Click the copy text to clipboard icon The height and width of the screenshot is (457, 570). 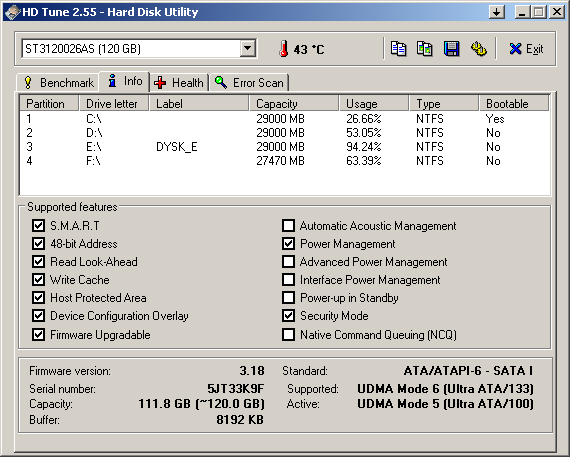pyautogui.click(x=398, y=49)
